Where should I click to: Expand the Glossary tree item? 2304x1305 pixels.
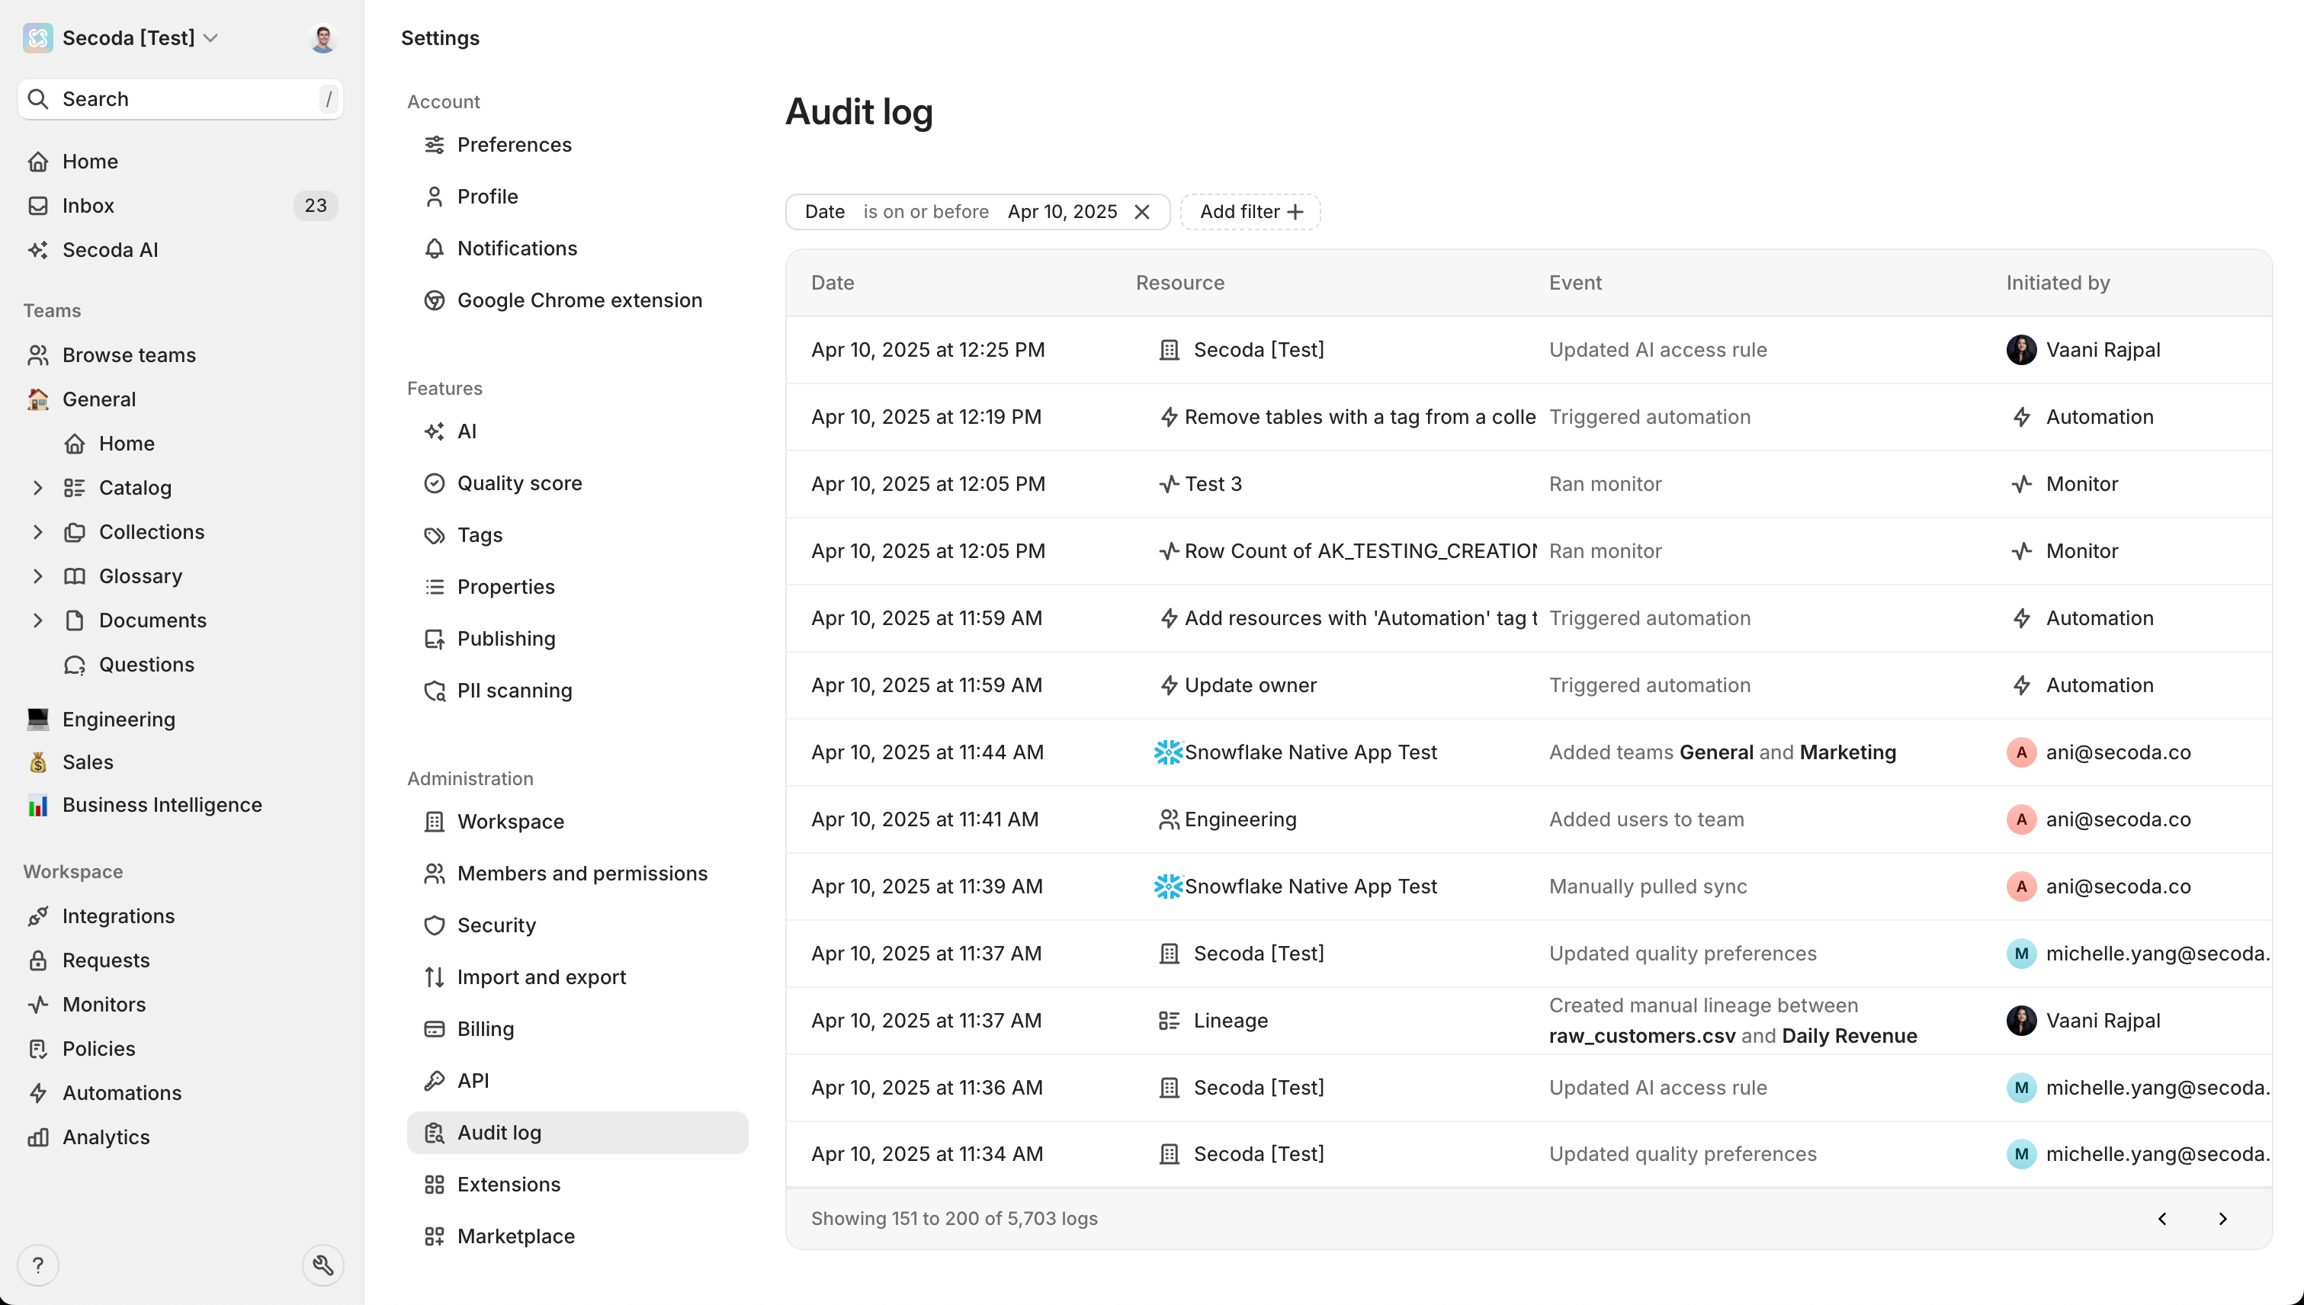pyautogui.click(x=38, y=576)
